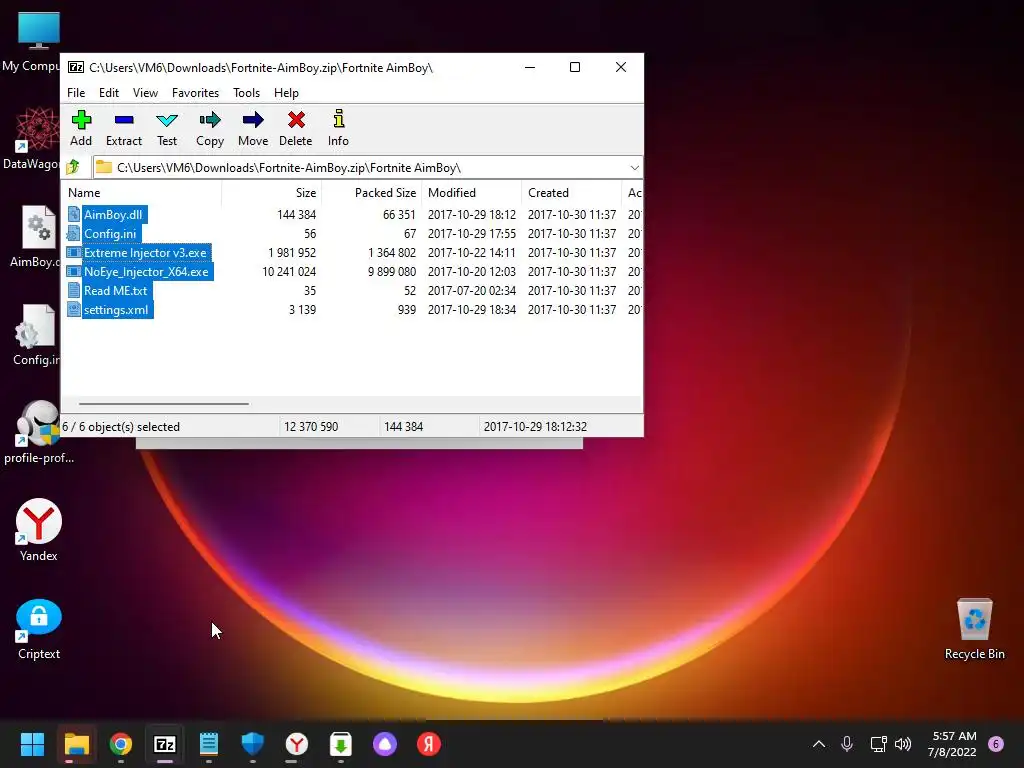Viewport: 1024px width, 768px height.
Task: Click the green download arrow taskbar icon
Action: (x=341, y=744)
